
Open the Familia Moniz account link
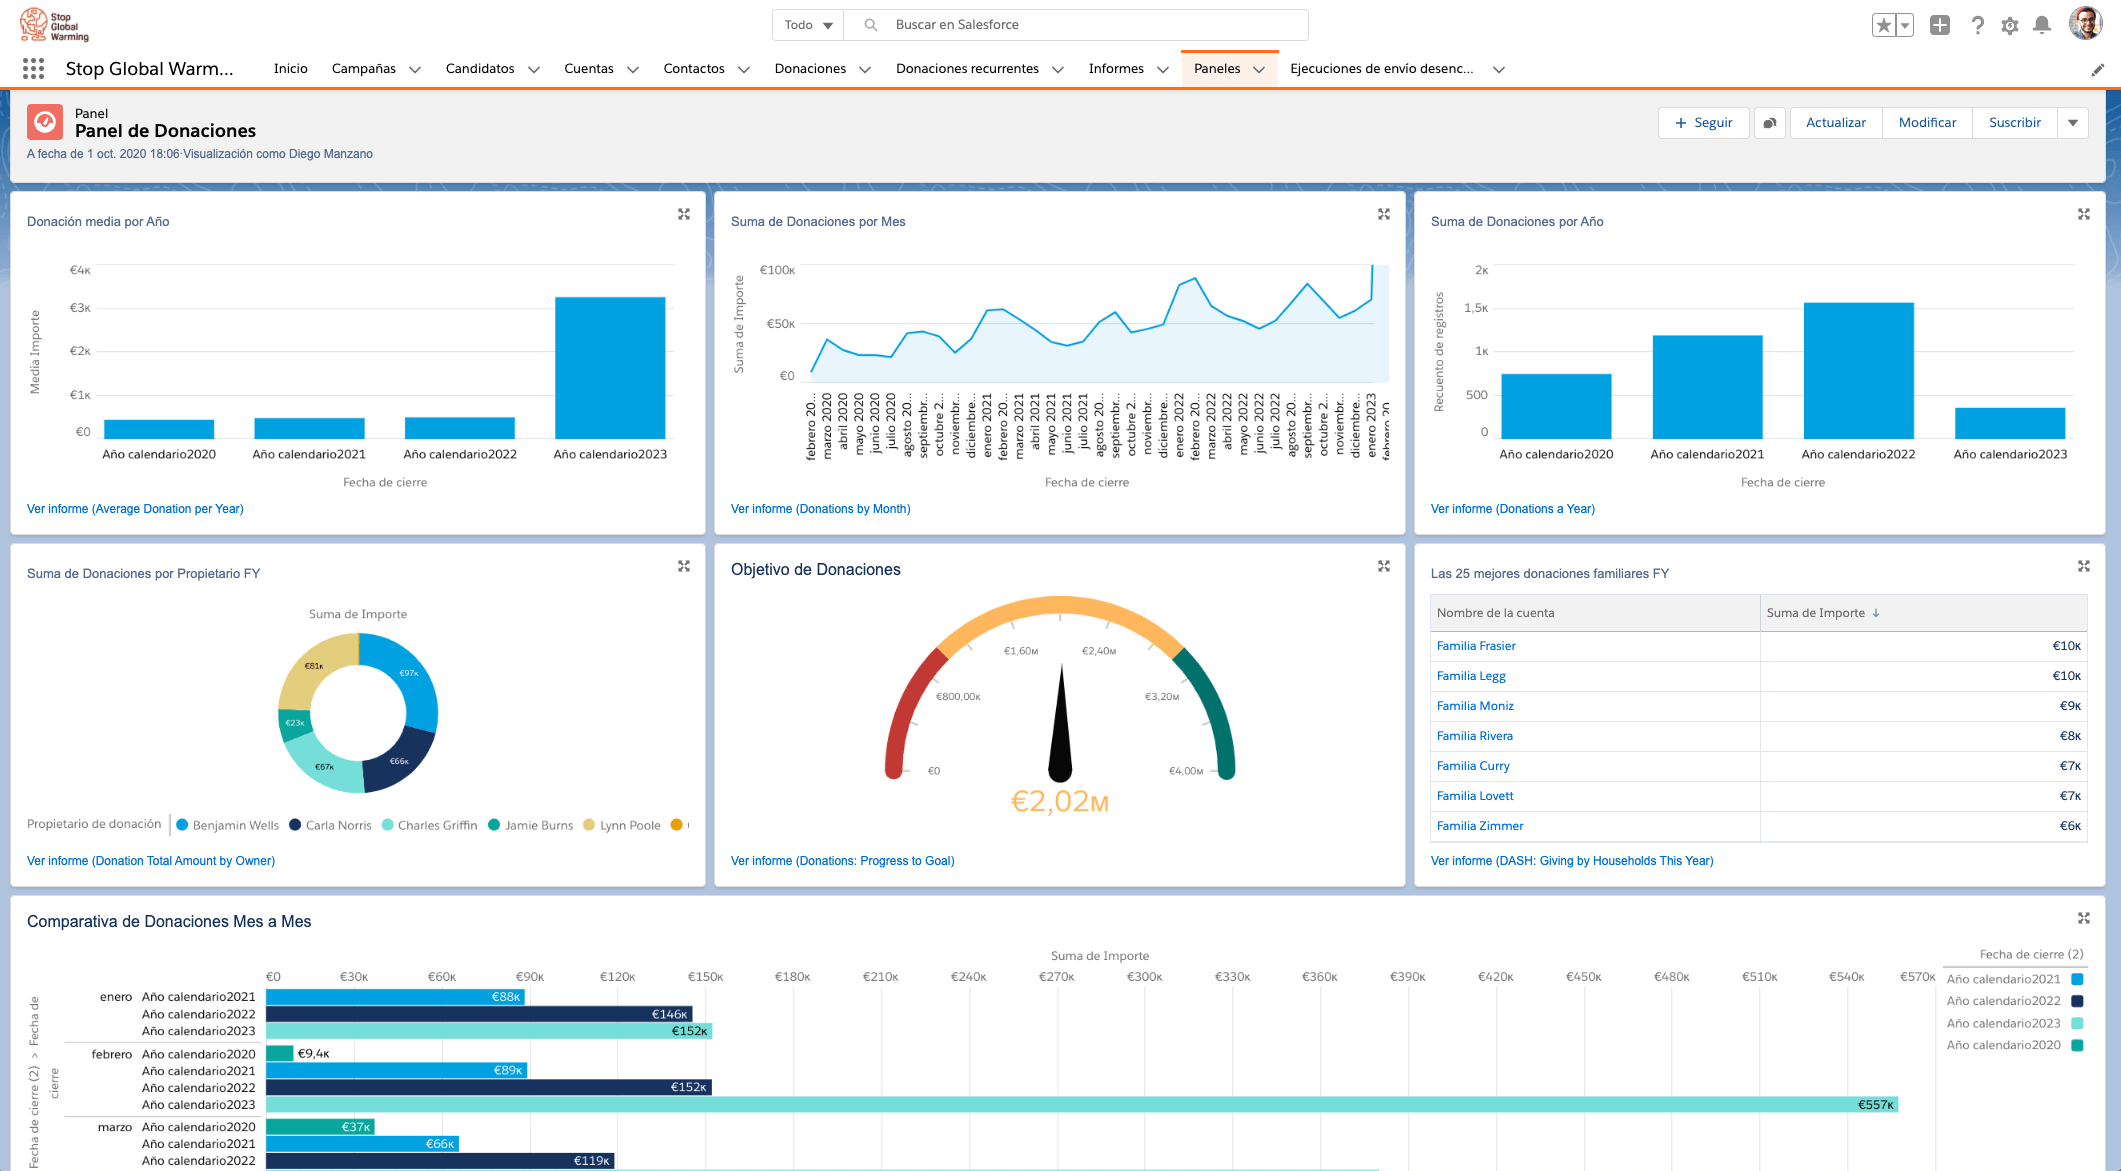pos(1475,706)
